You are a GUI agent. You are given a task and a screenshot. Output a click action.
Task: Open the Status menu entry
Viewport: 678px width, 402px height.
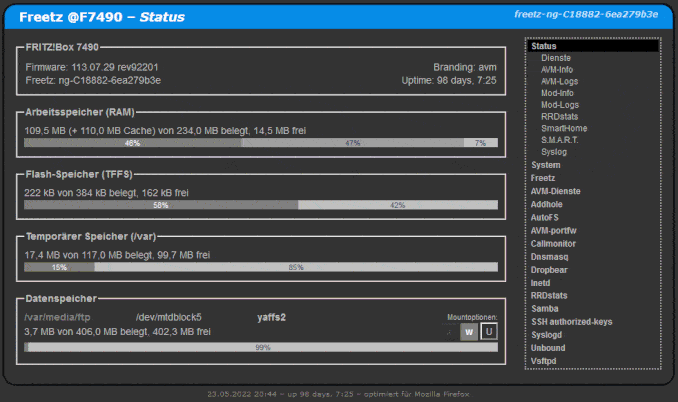pyautogui.click(x=593, y=46)
